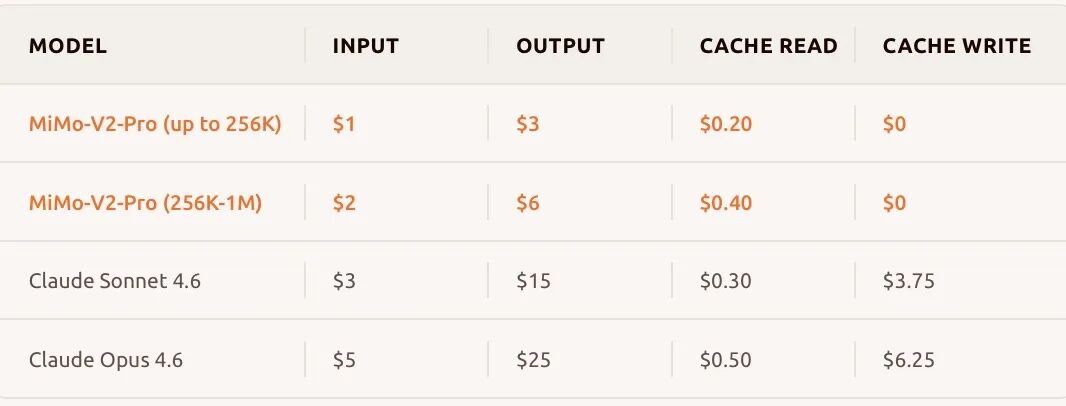Select MiMo-V2-Pro (256K-1M) model name
This screenshot has height=406, width=1066.
click(145, 203)
